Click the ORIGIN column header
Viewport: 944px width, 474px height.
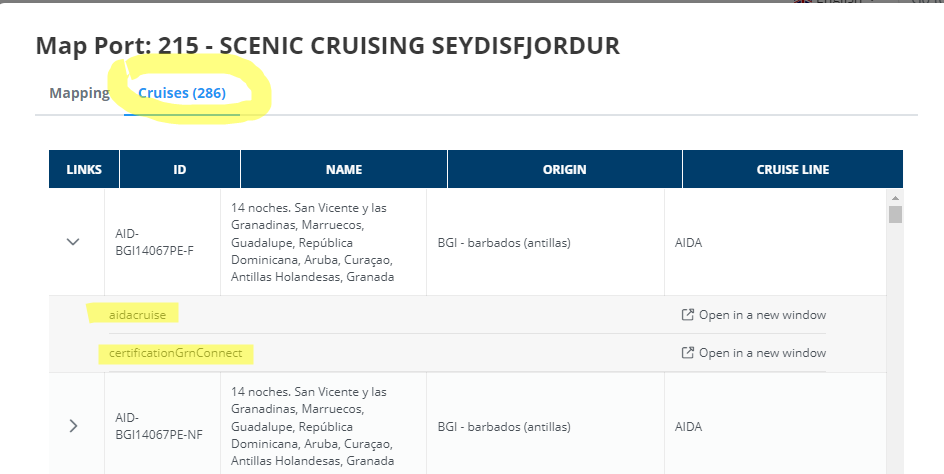click(564, 170)
